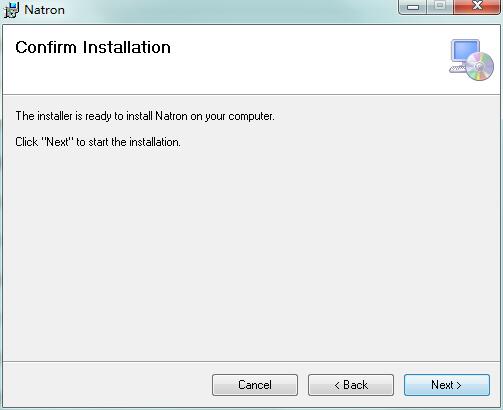Click Next to start the installation
The height and width of the screenshot is (410, 503).
447,385
